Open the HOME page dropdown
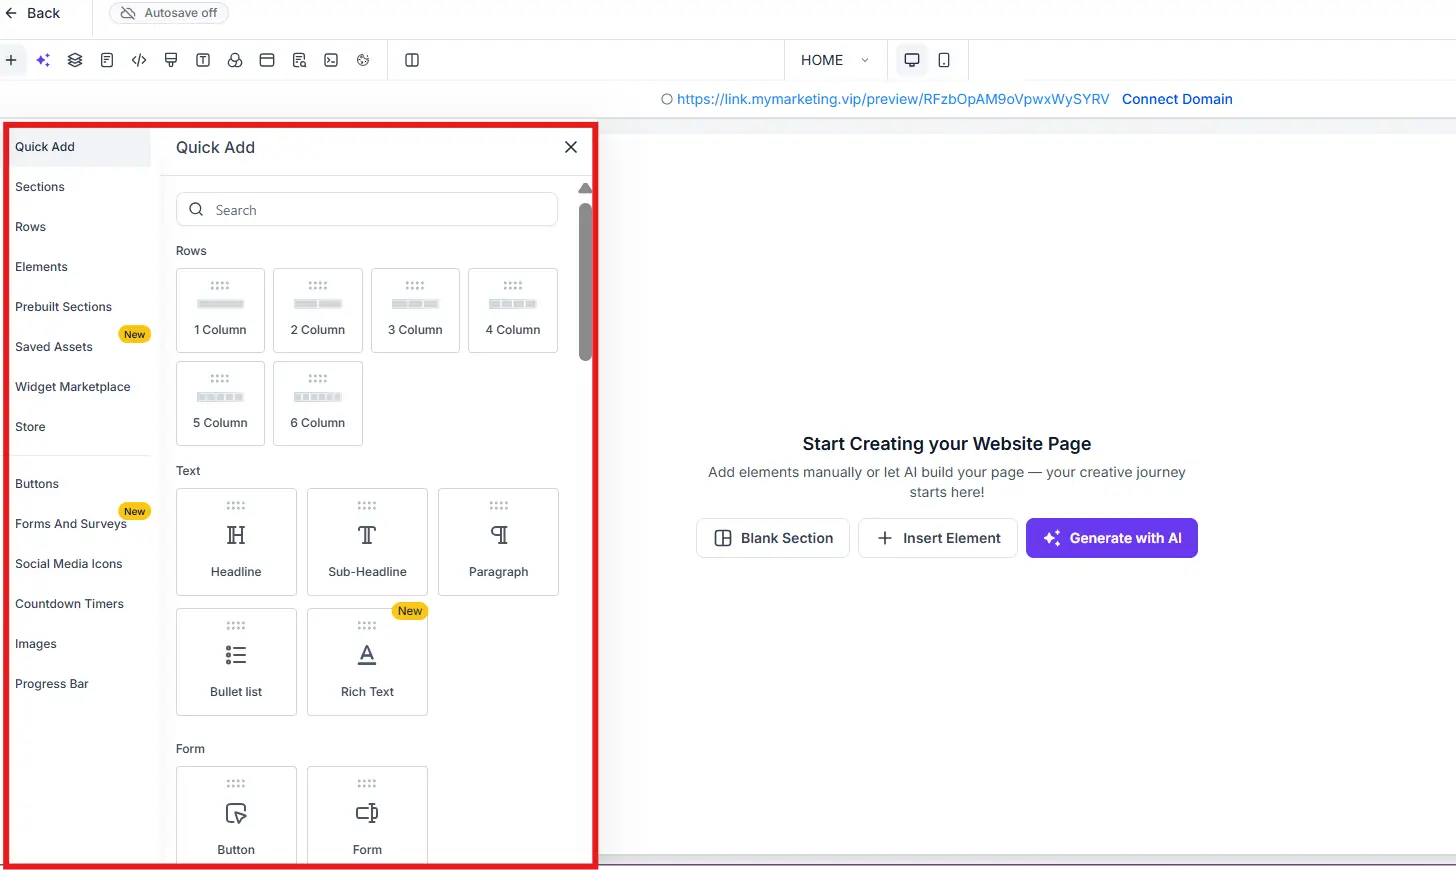 pos(835,60)
